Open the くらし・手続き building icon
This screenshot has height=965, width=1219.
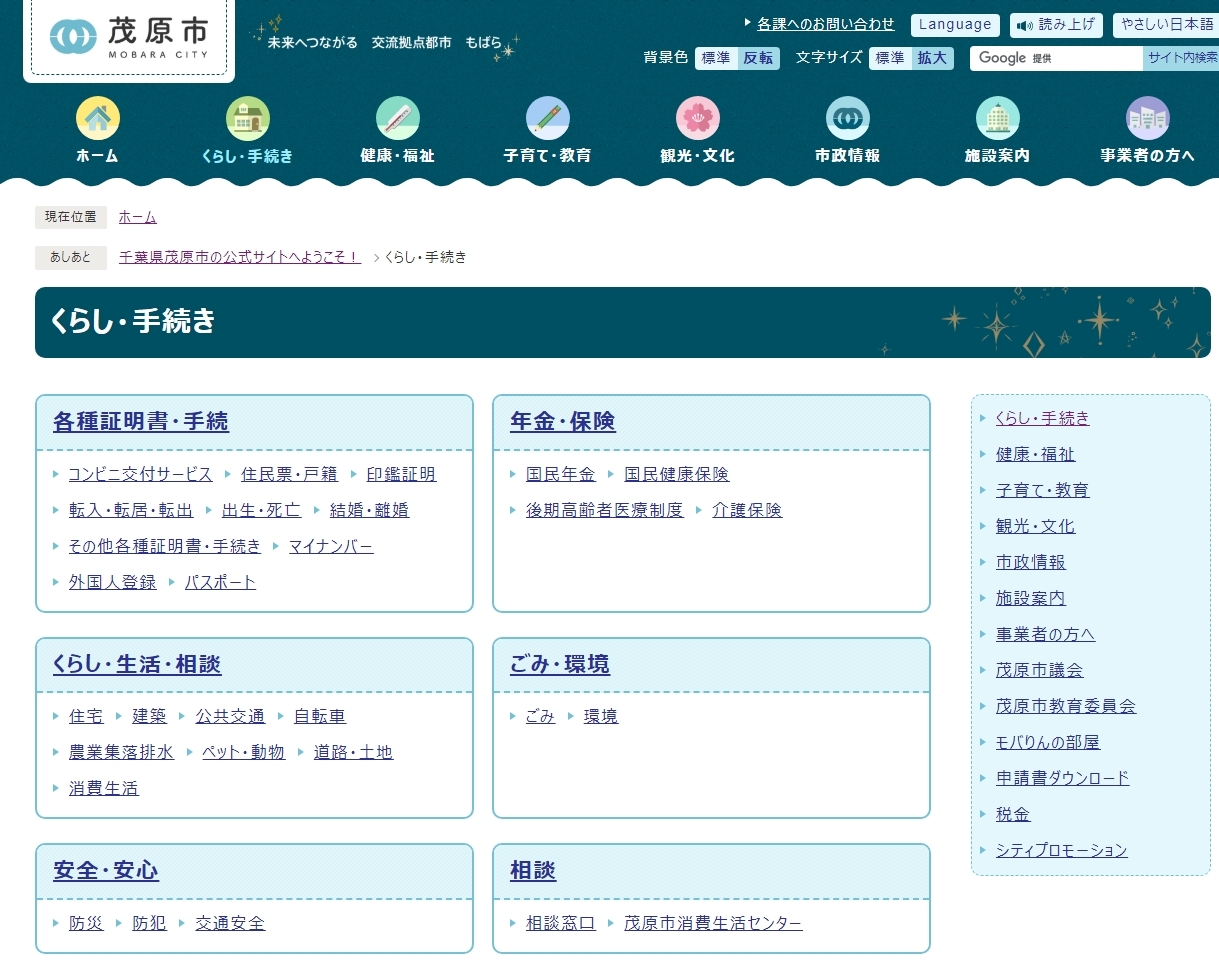point(247,118)
